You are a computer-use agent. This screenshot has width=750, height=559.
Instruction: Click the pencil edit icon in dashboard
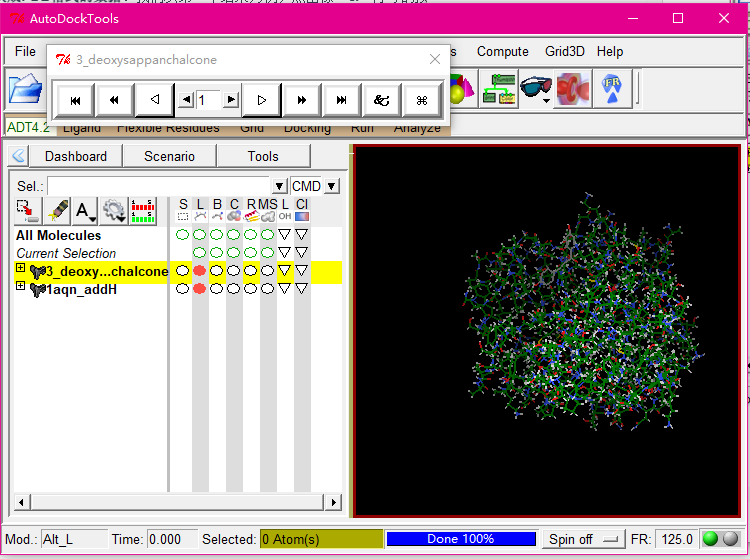point(59,211)
